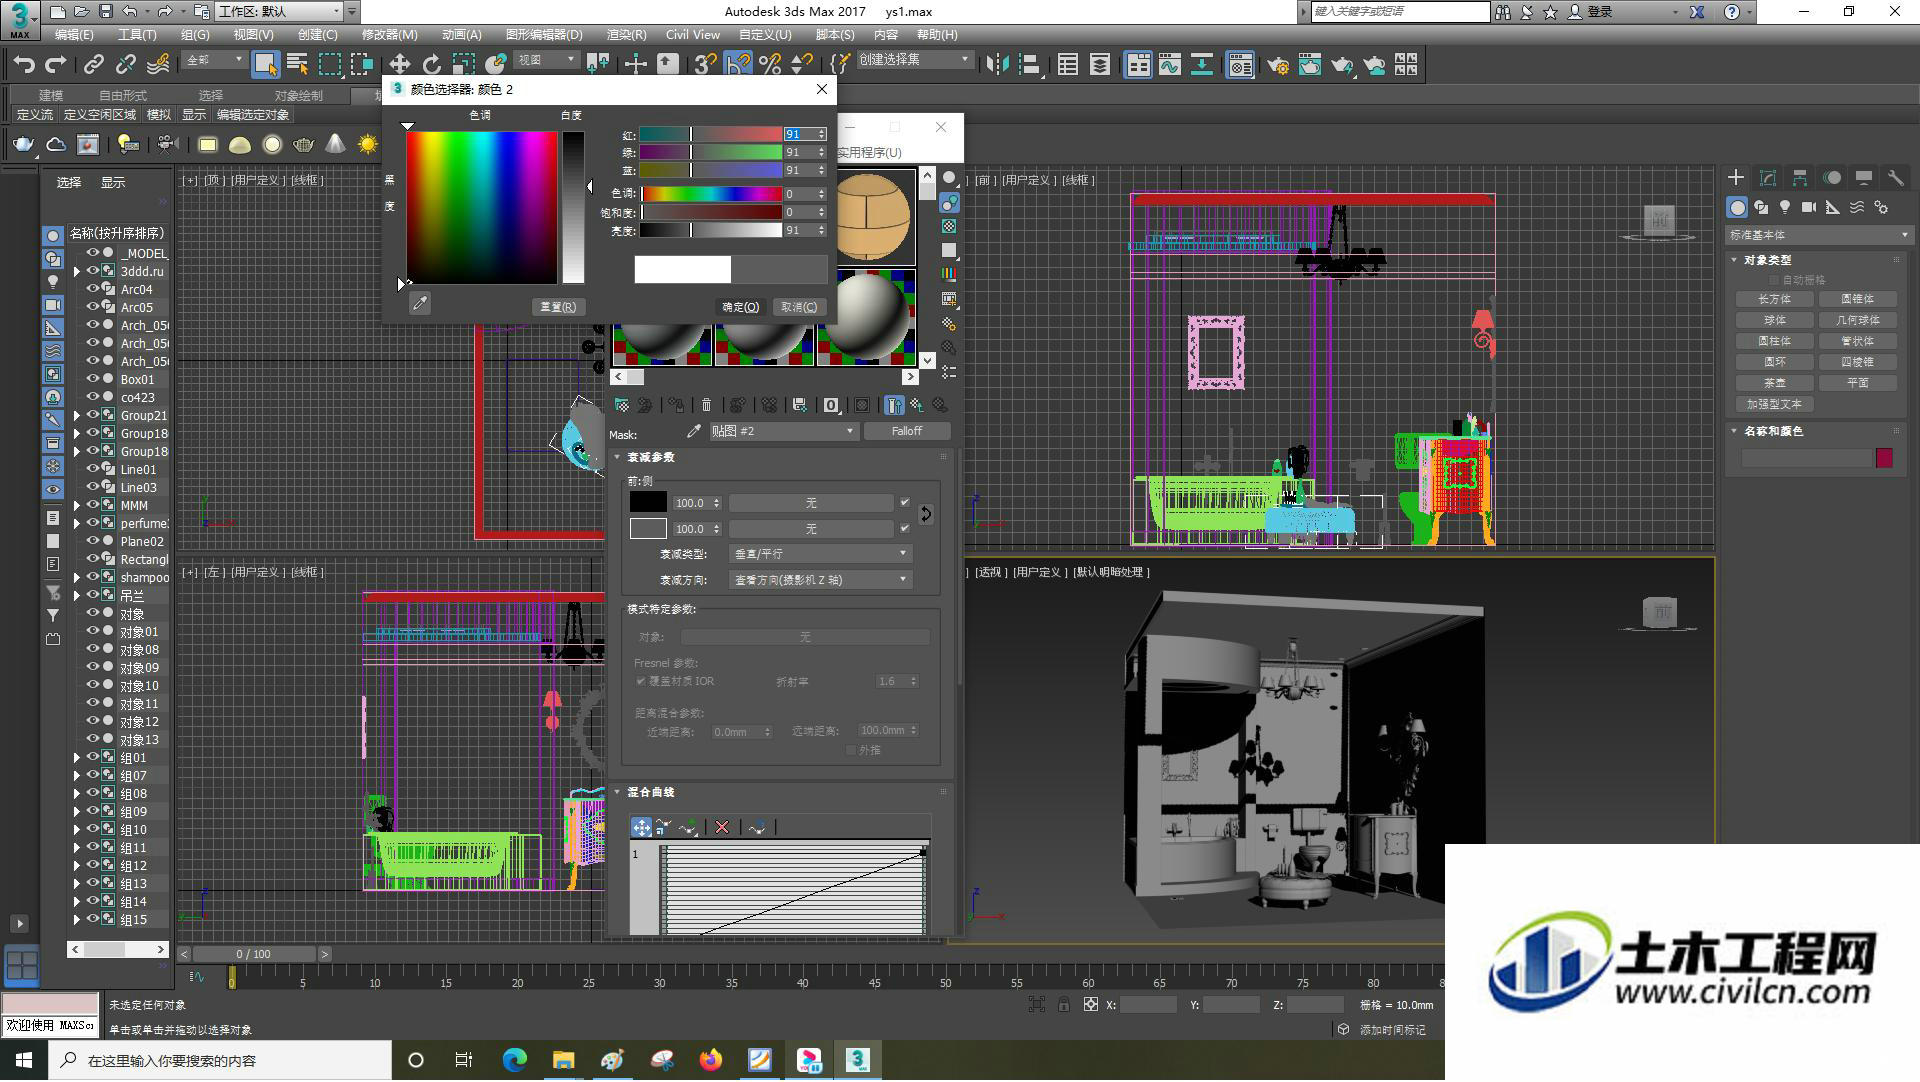Select the Cameras category icon

coord(1809,207)
